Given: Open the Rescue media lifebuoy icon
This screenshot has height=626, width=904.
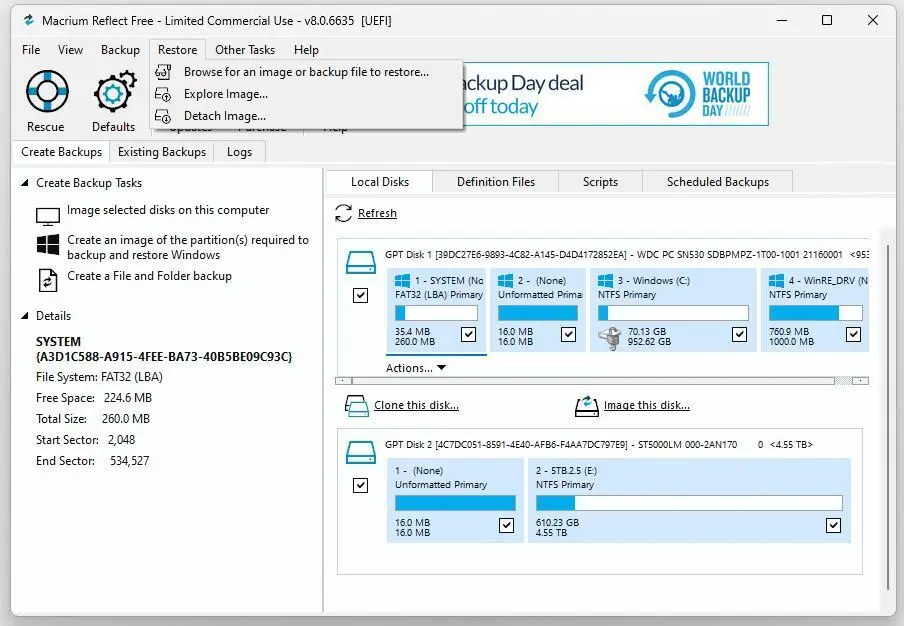Looking at the screenshot, I should pyautogui.click(x=47, y=91).
